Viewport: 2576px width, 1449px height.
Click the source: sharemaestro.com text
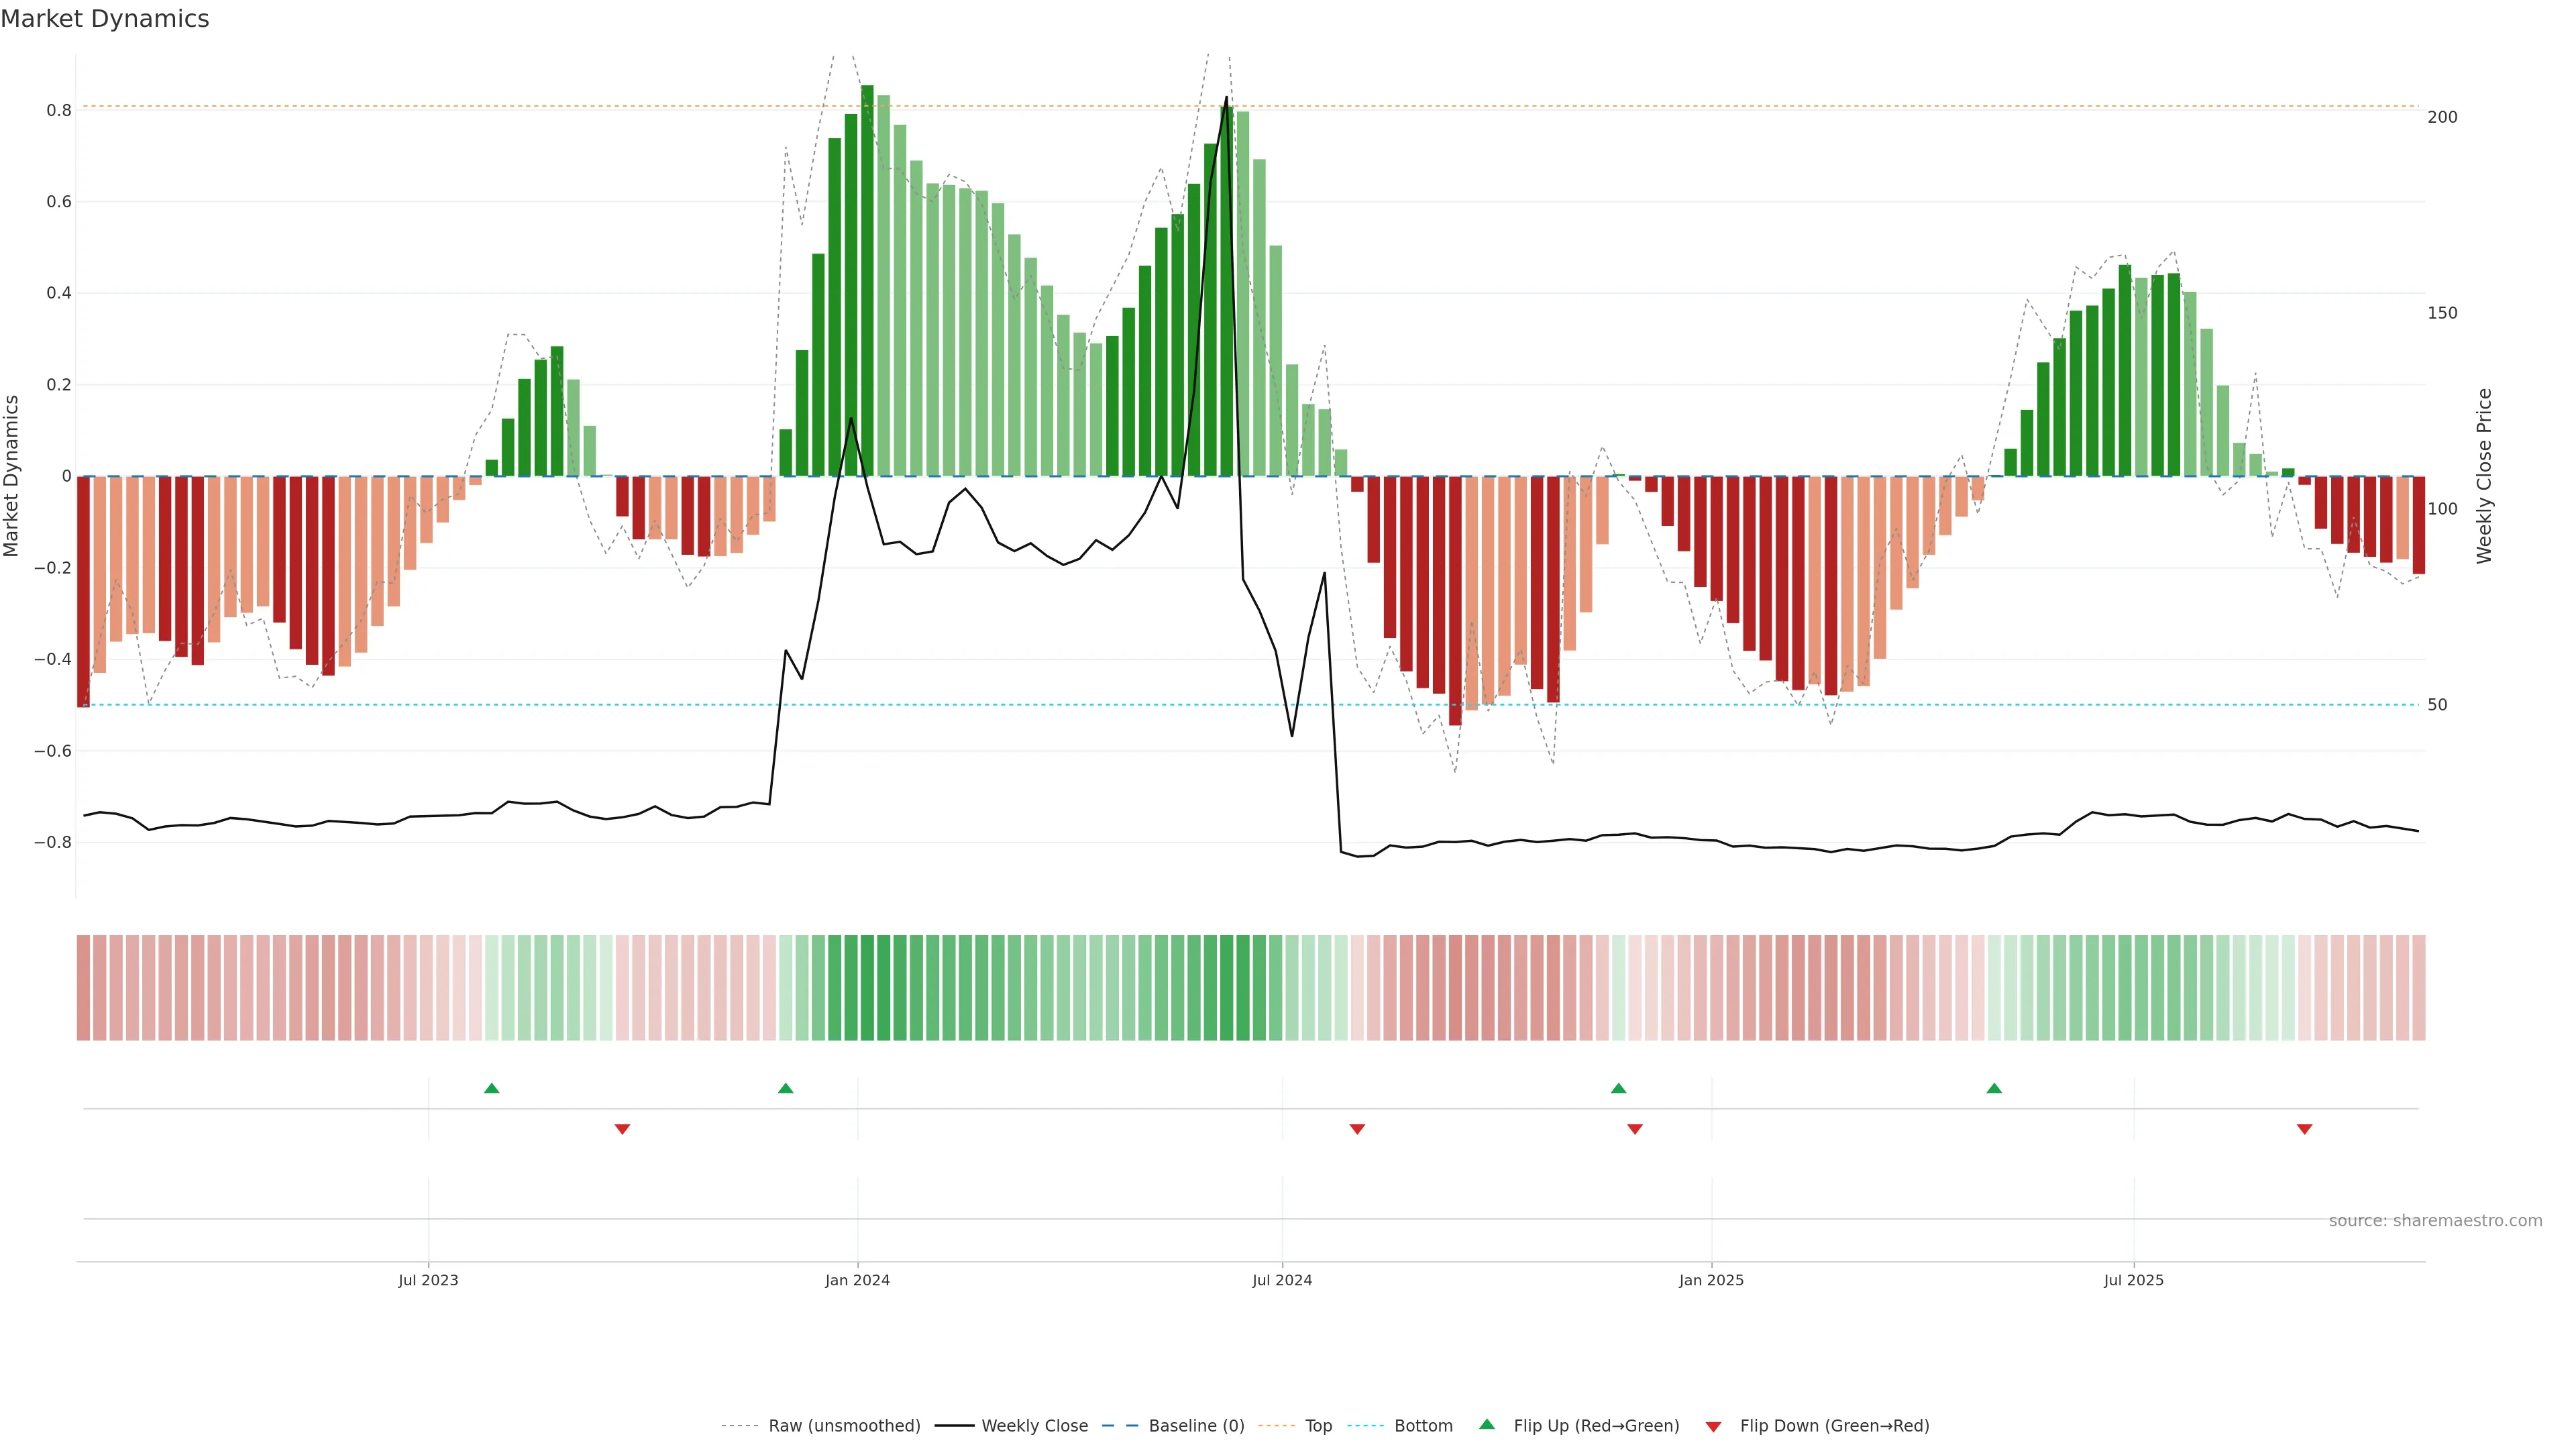(x=2435, y=1221)
